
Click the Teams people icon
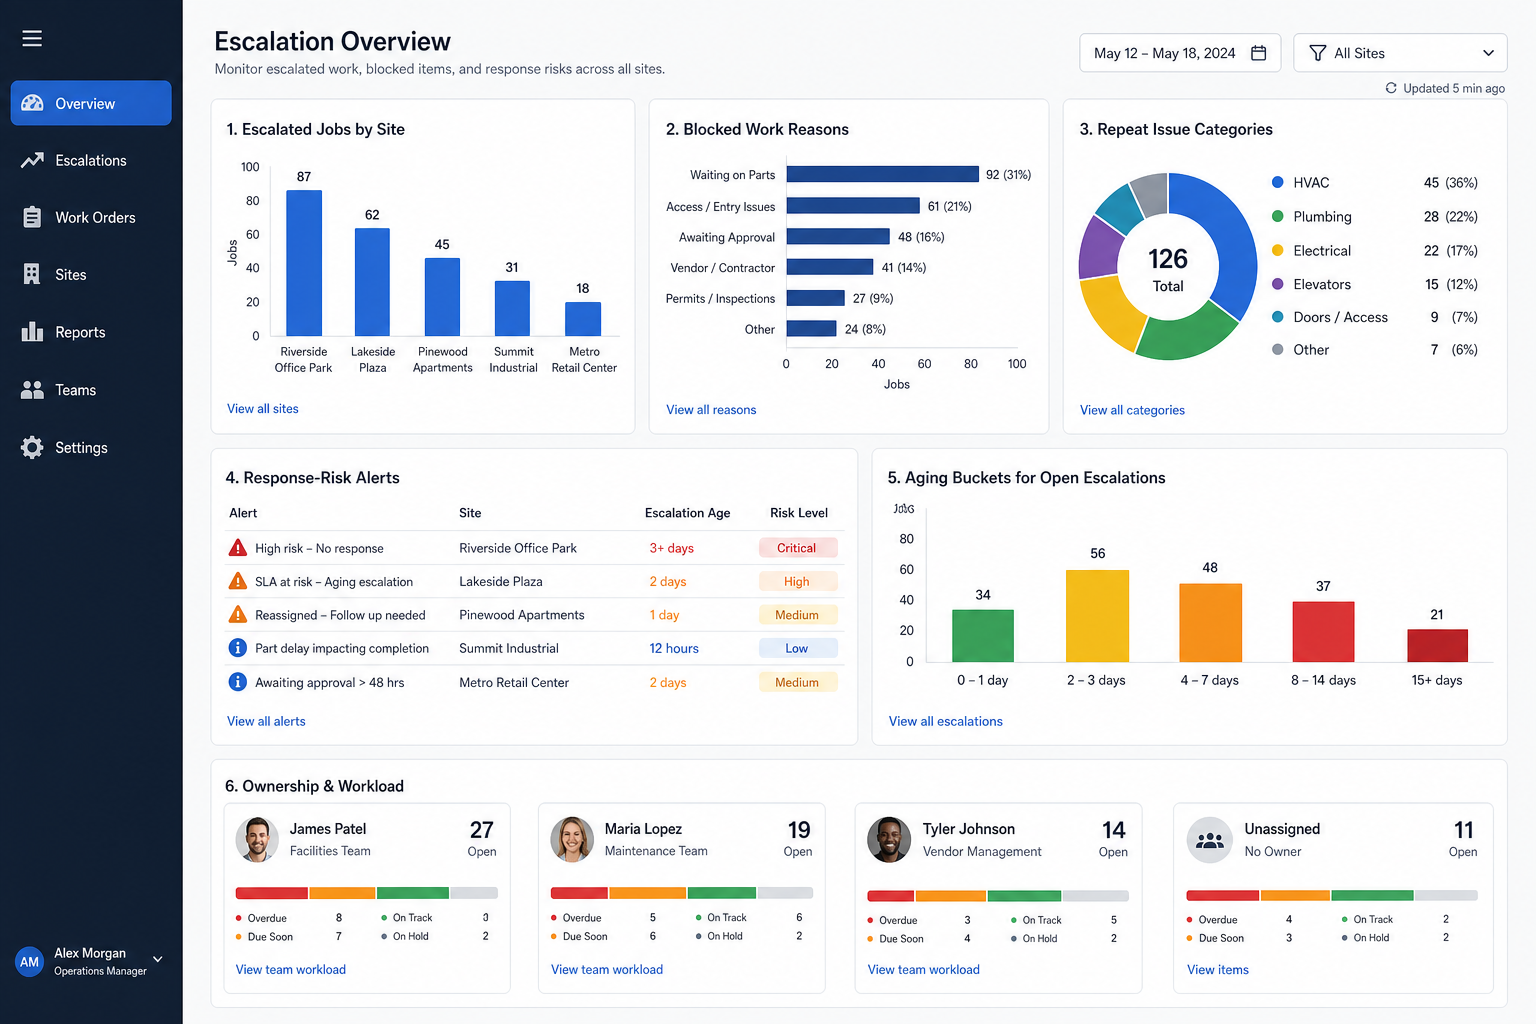32,390
